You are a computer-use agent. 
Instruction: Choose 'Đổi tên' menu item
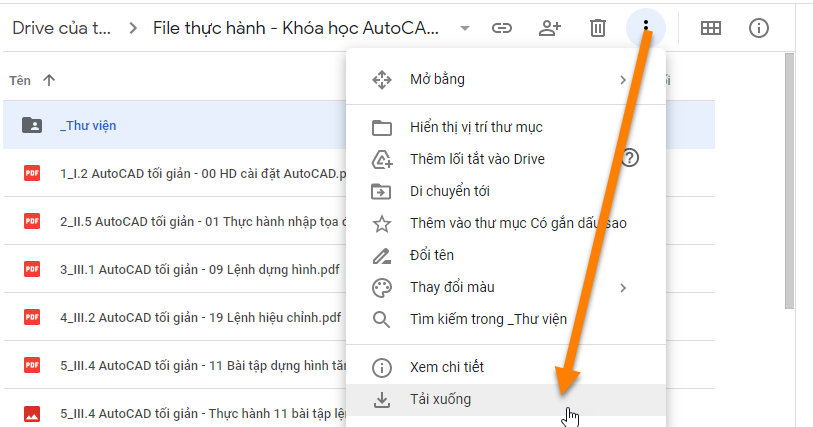click(506, 255)
